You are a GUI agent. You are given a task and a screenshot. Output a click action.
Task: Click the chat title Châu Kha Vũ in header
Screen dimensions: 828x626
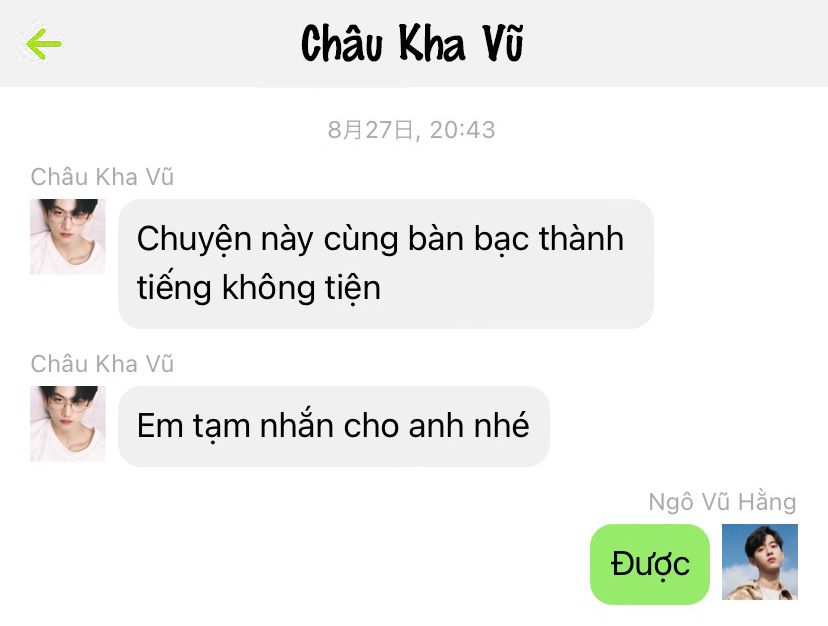(412, 43)
